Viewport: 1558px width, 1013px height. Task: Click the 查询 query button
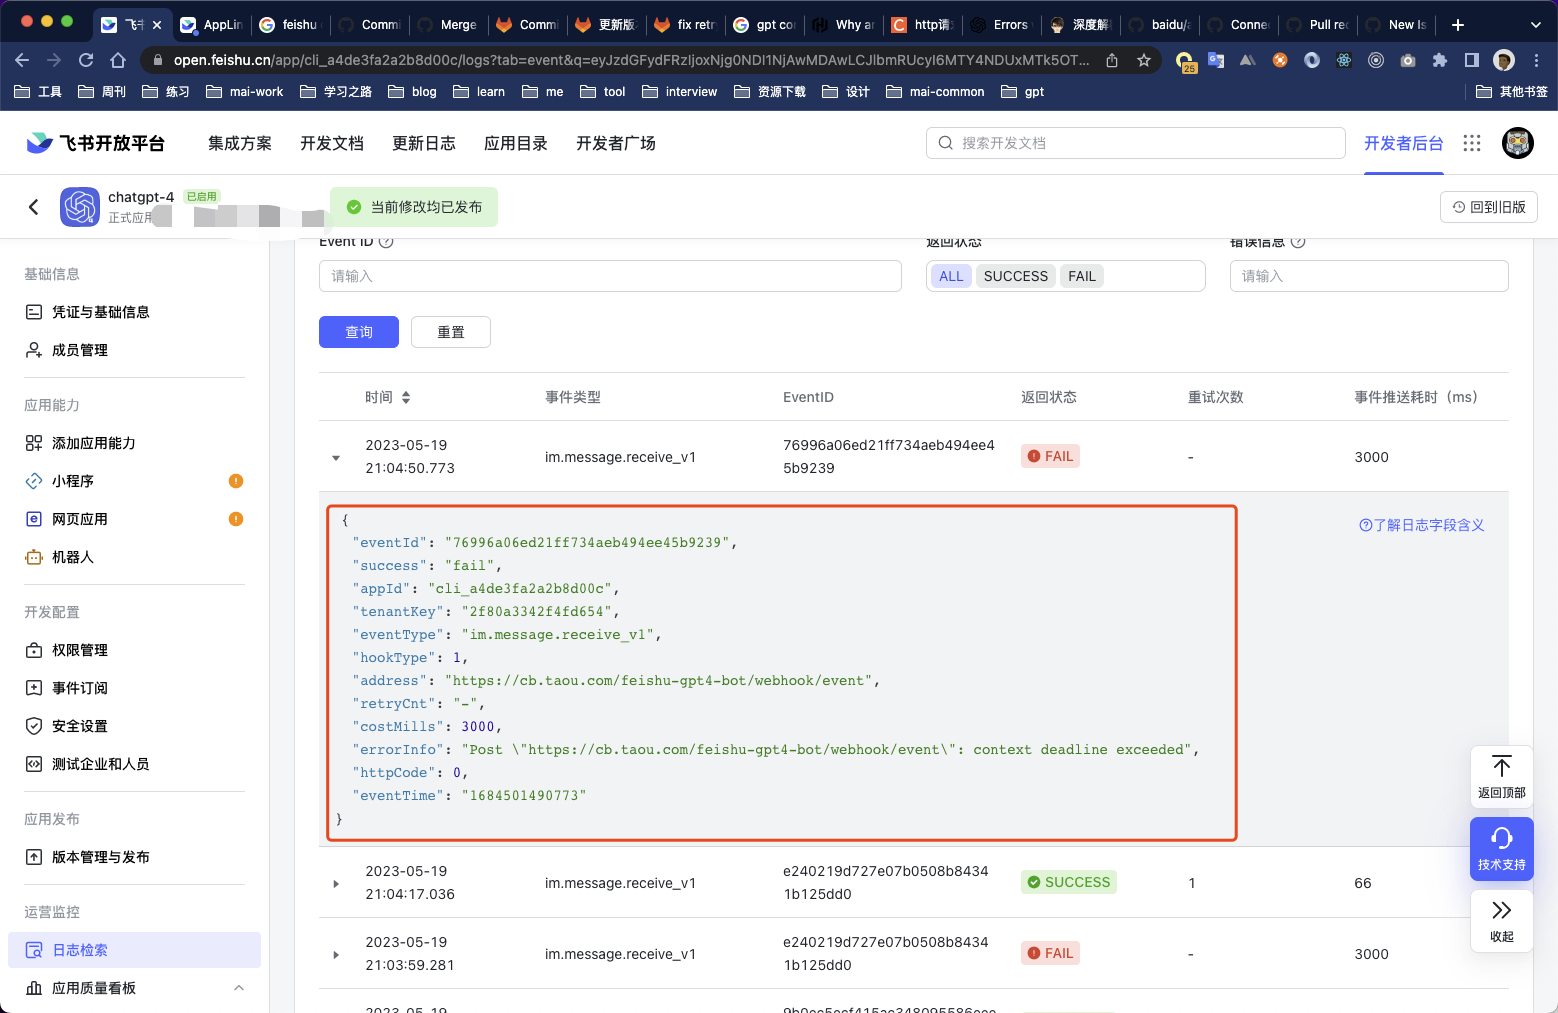click(358, 332)
